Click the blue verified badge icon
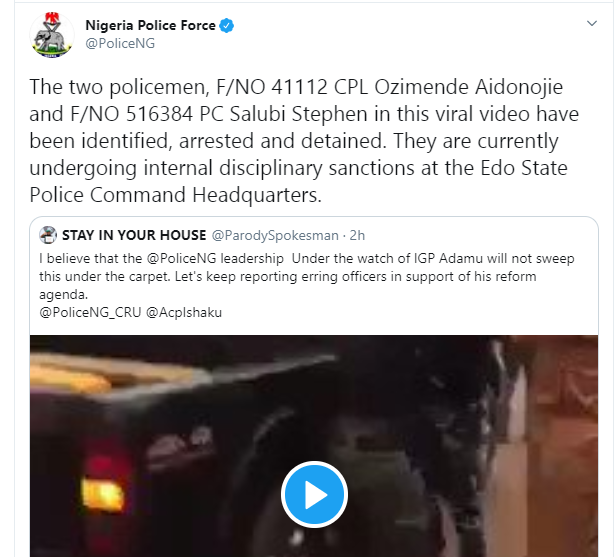This screenshot has height=557, width=616. click(227, 26)
